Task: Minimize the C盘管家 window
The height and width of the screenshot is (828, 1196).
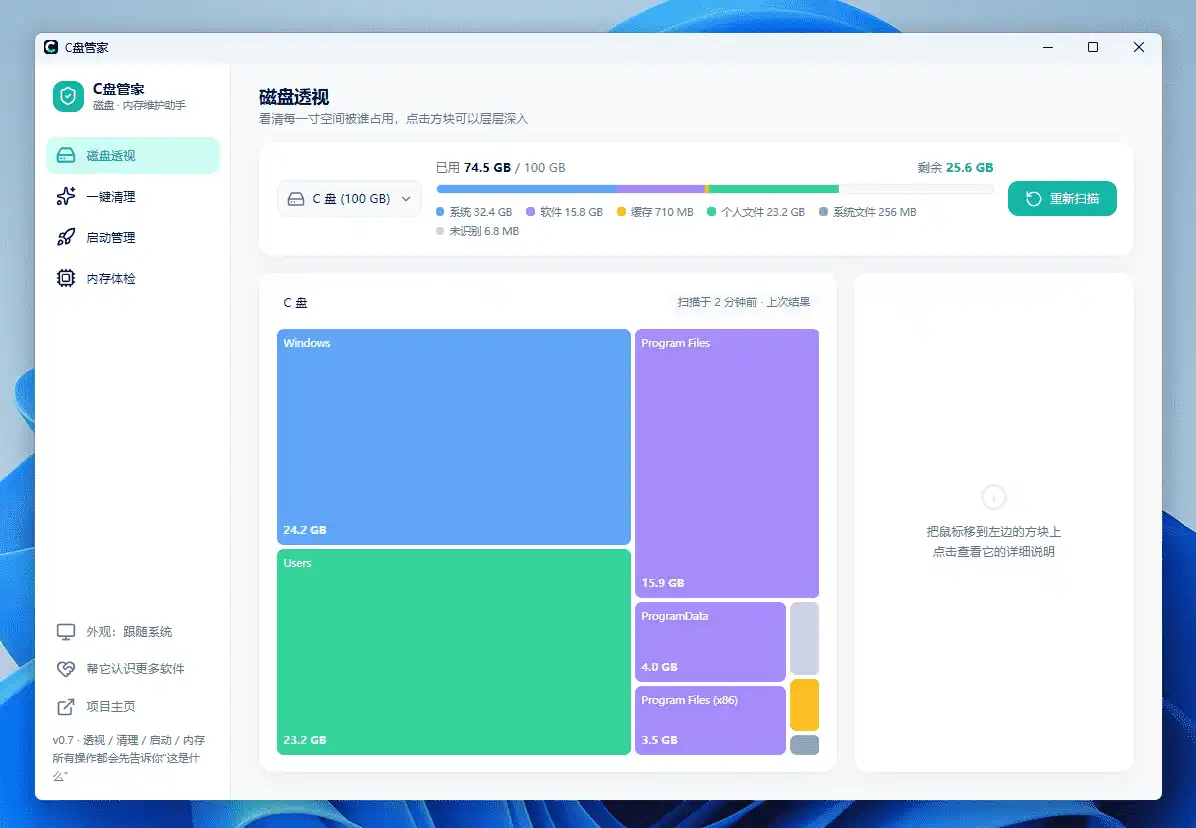Action: point(1048,47)
